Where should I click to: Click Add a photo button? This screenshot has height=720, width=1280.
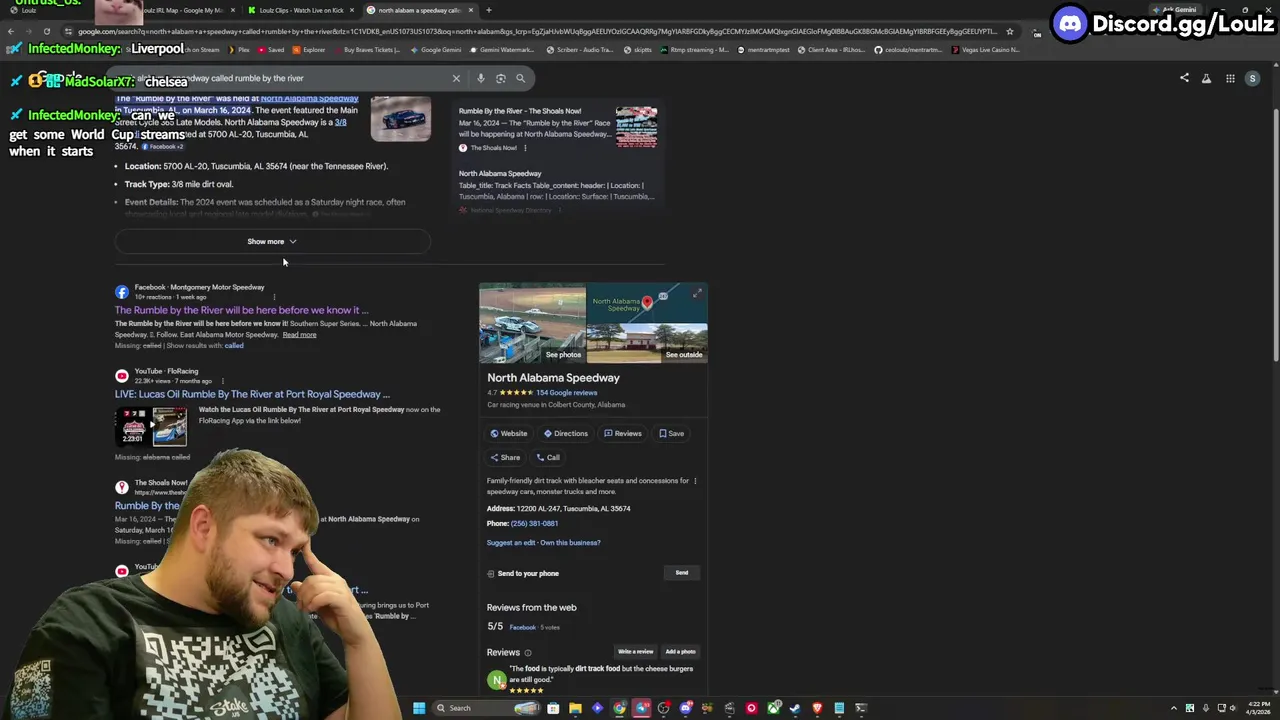pos(680,652)
